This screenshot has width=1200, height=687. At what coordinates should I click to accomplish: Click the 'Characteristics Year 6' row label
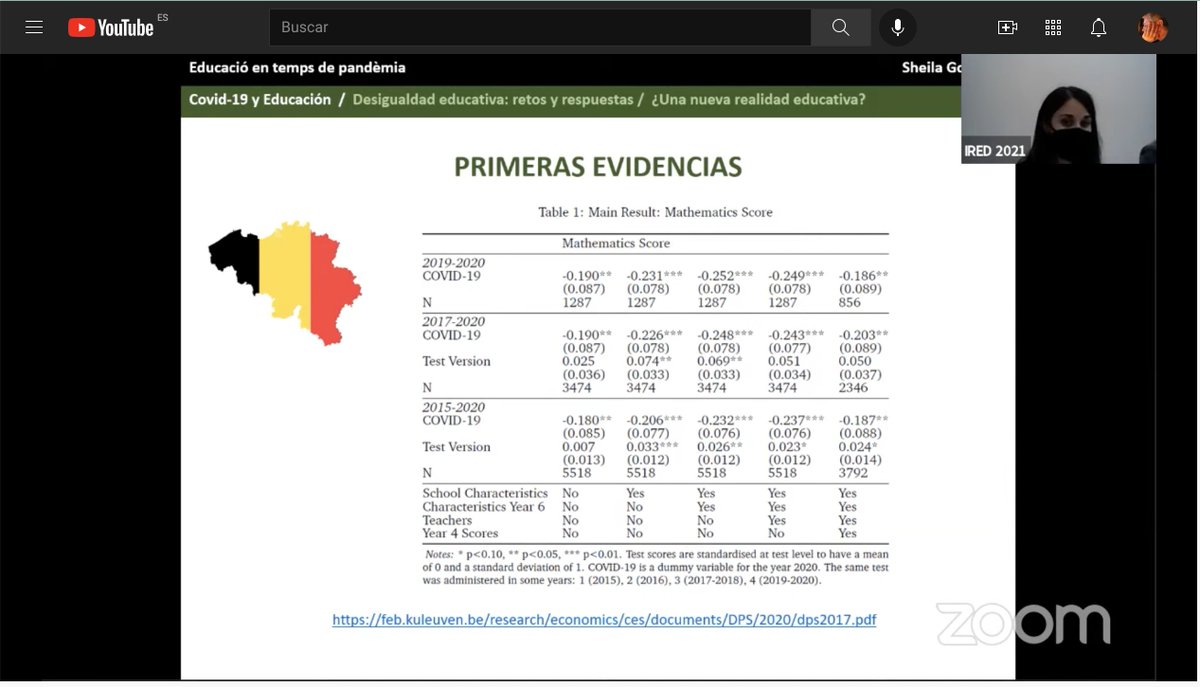[x=484, y=507]
